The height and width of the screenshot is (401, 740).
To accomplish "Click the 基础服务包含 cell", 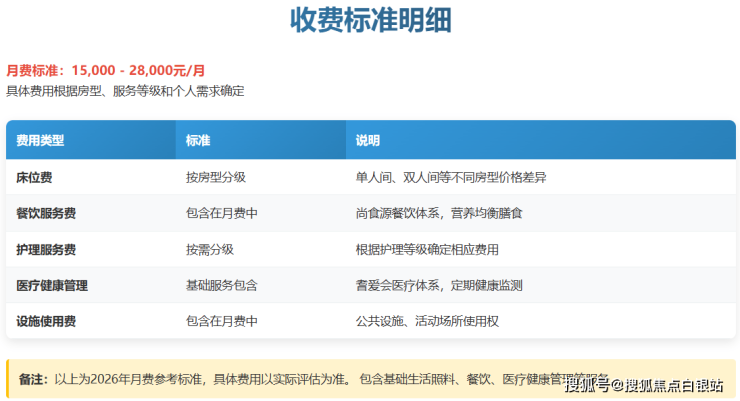I will [222, 285].
